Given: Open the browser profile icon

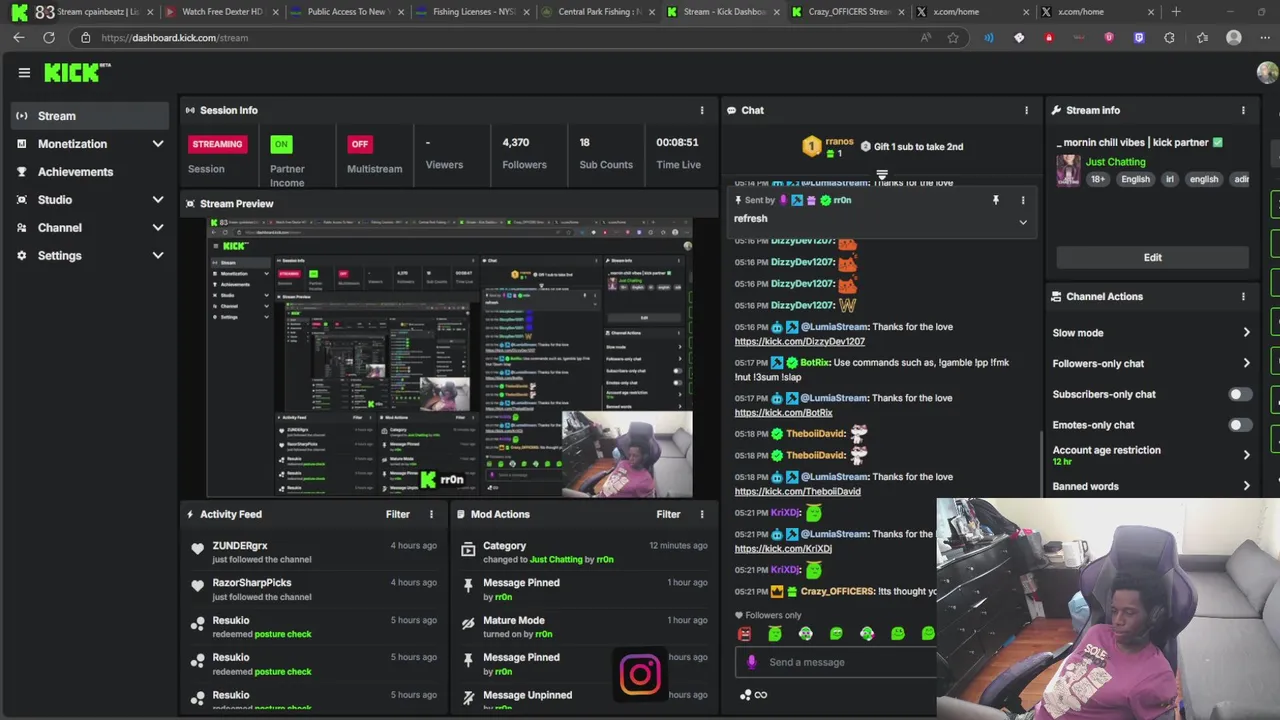Looking at the screenshot, I should (1234, 37).
